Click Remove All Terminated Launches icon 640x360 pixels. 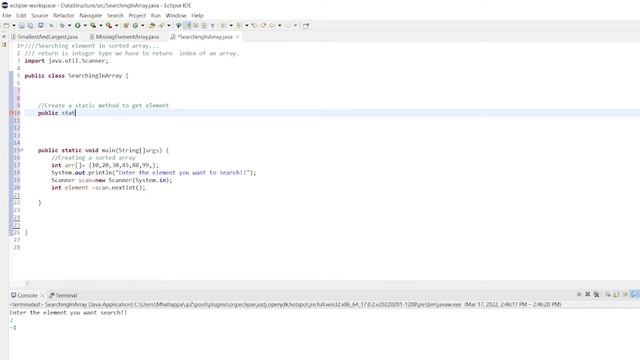[x=596, y=294]
